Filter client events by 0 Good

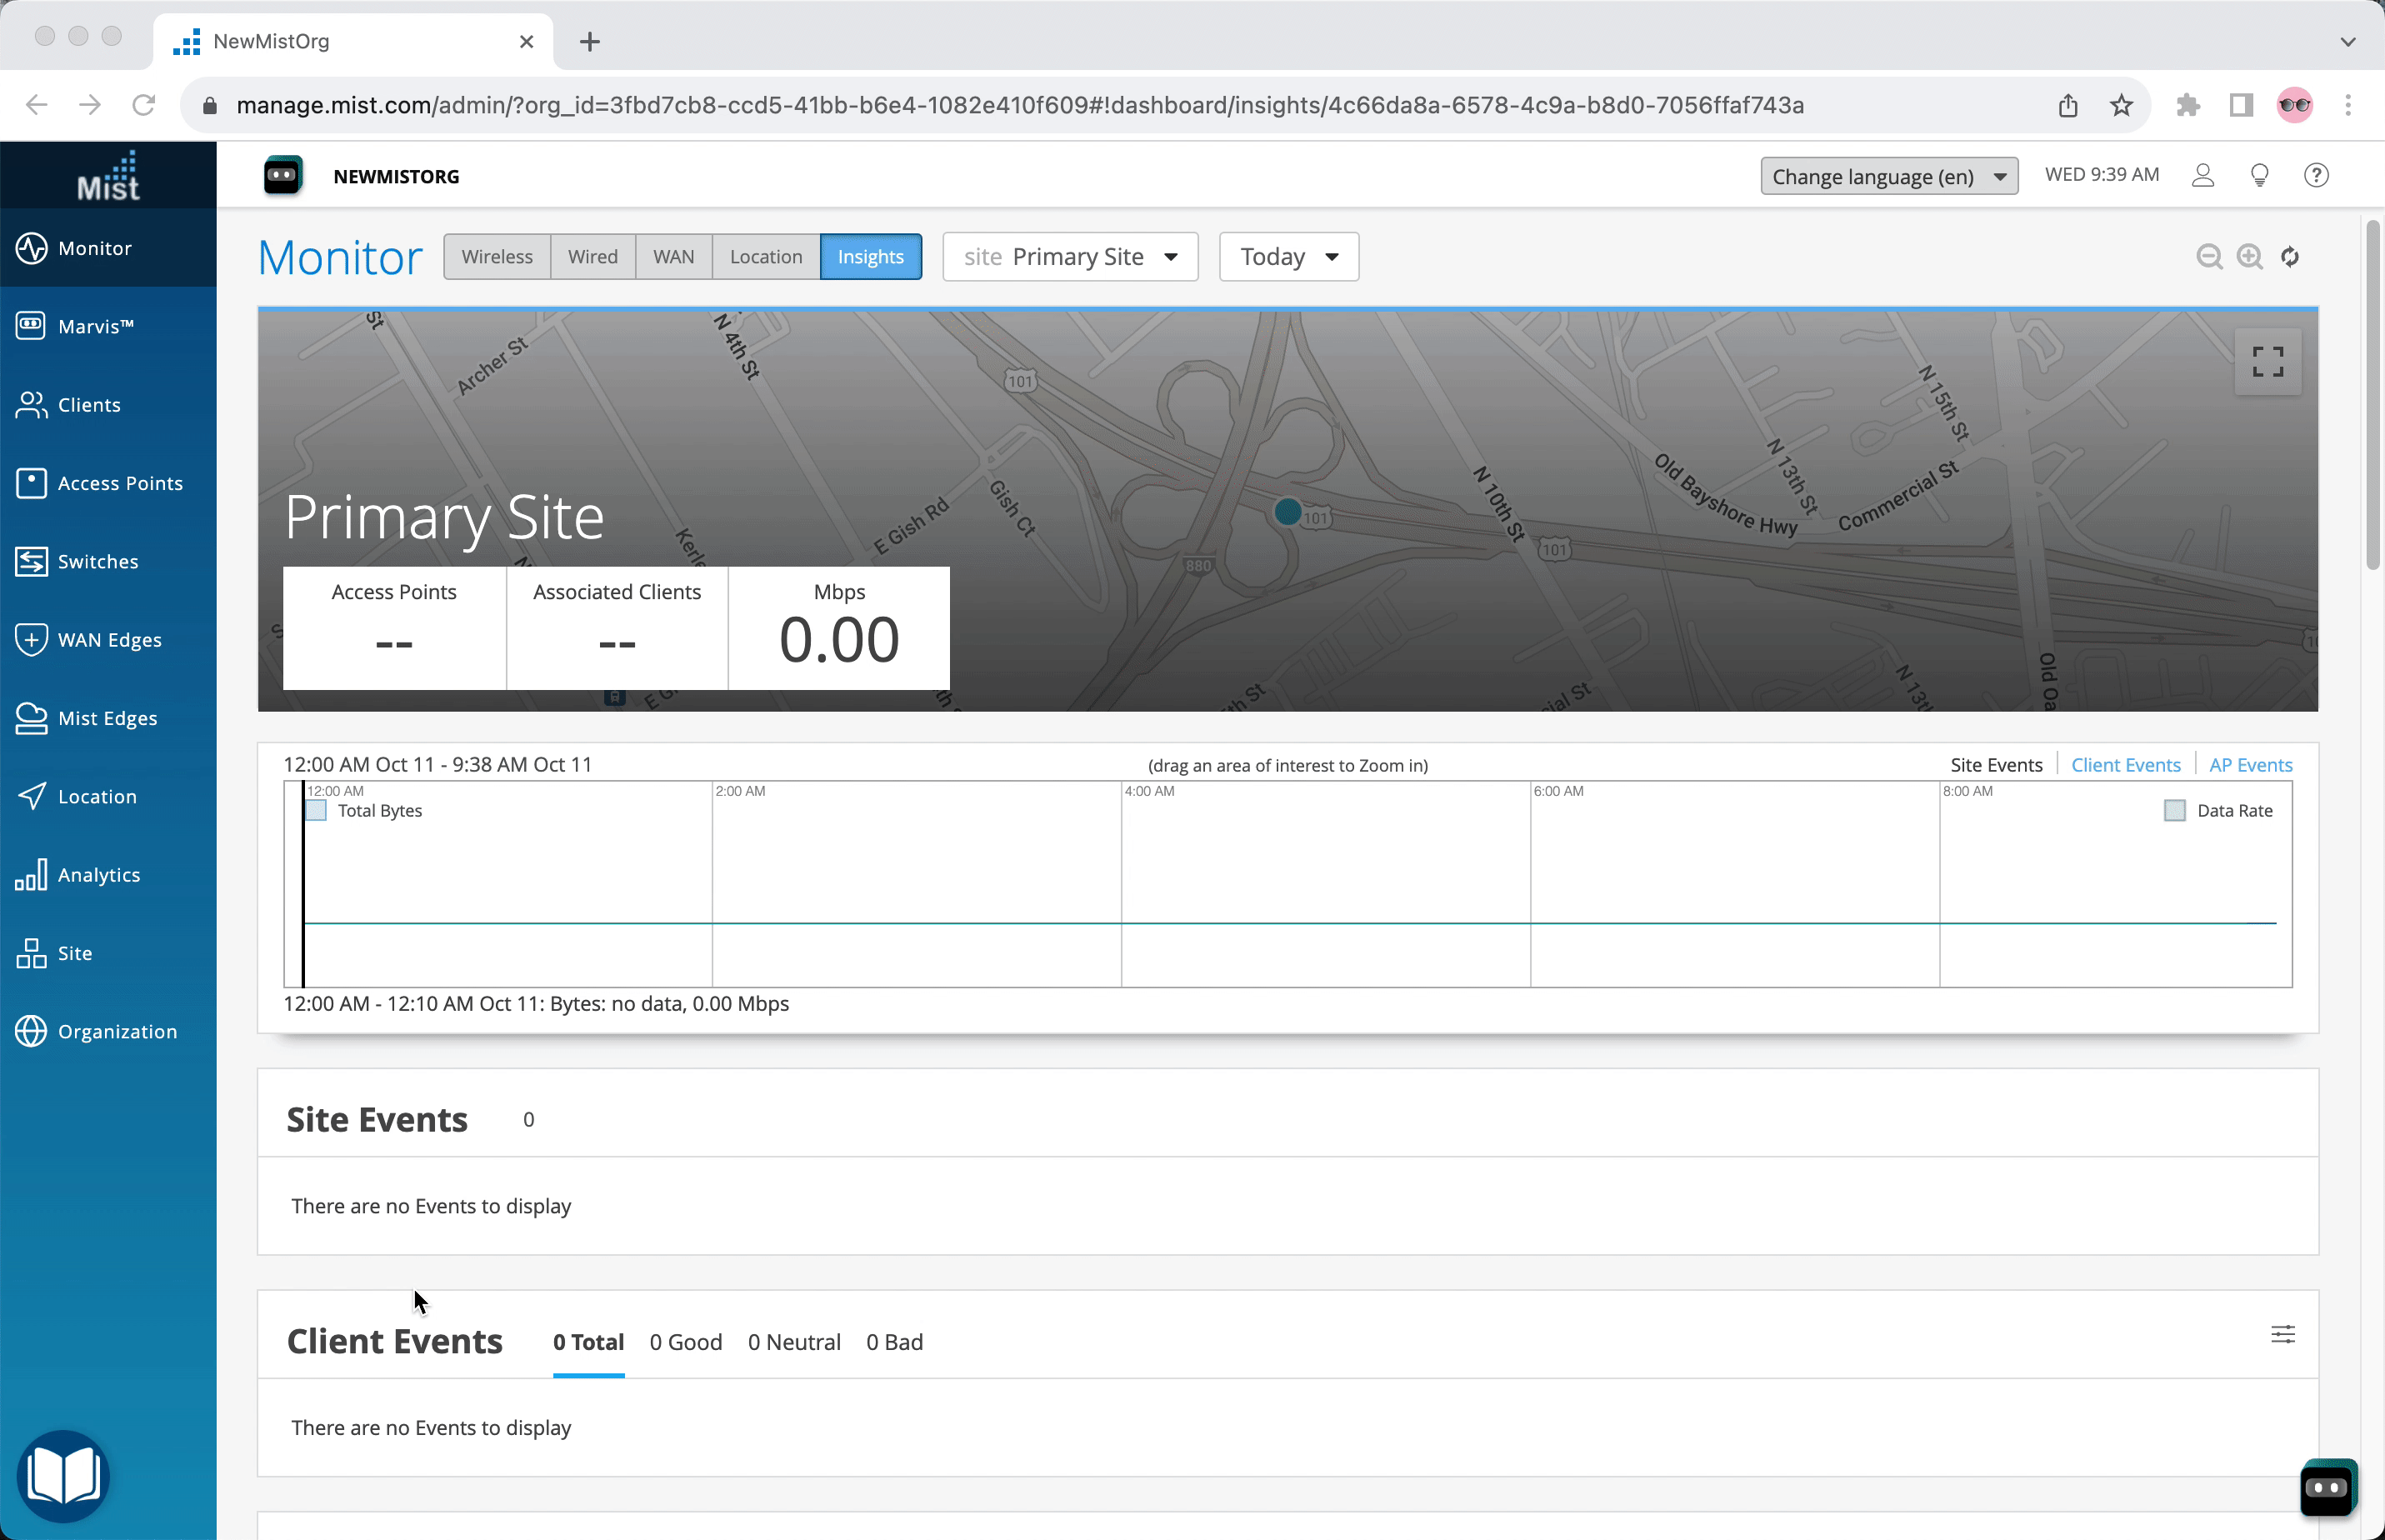point(685,1342)
